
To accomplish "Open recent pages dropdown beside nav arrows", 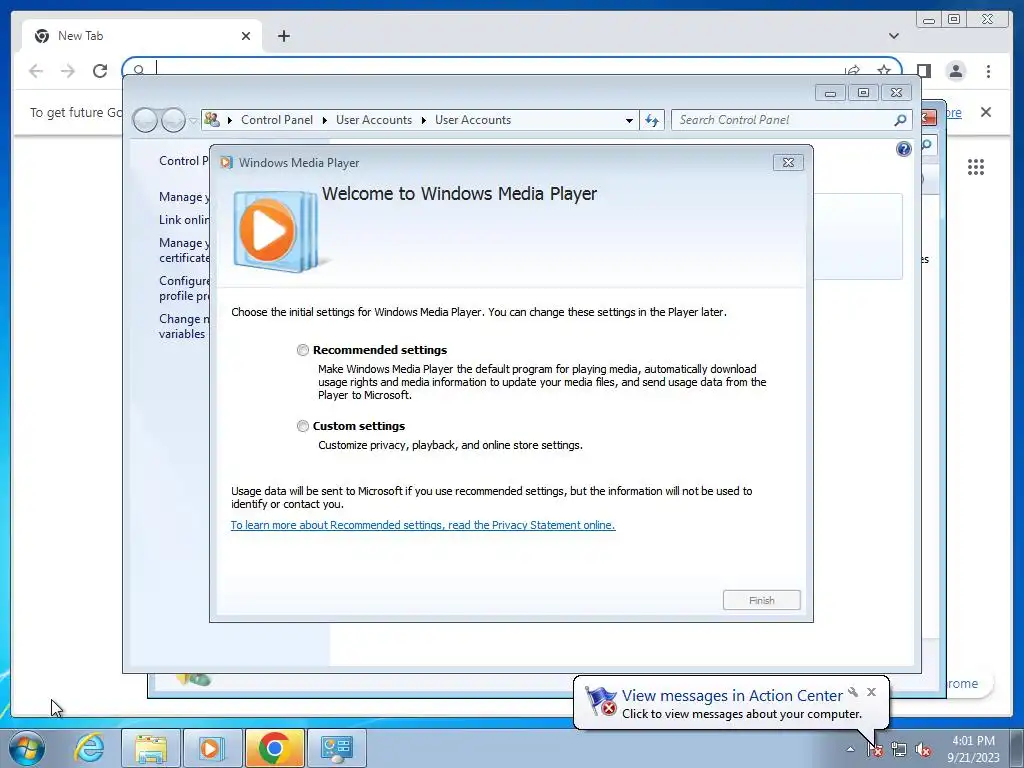I will point(193,120).
